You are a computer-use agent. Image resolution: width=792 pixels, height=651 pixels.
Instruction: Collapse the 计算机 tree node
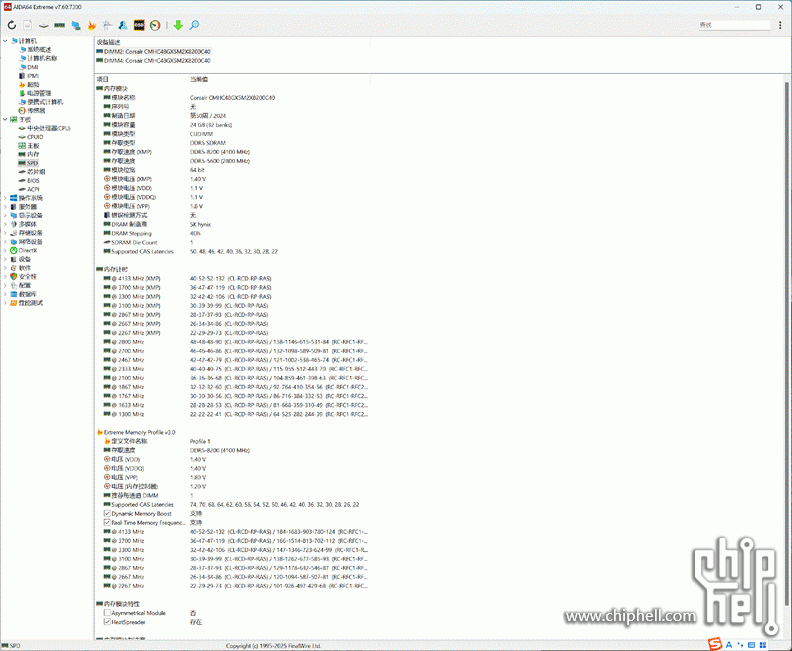[6, 41]
